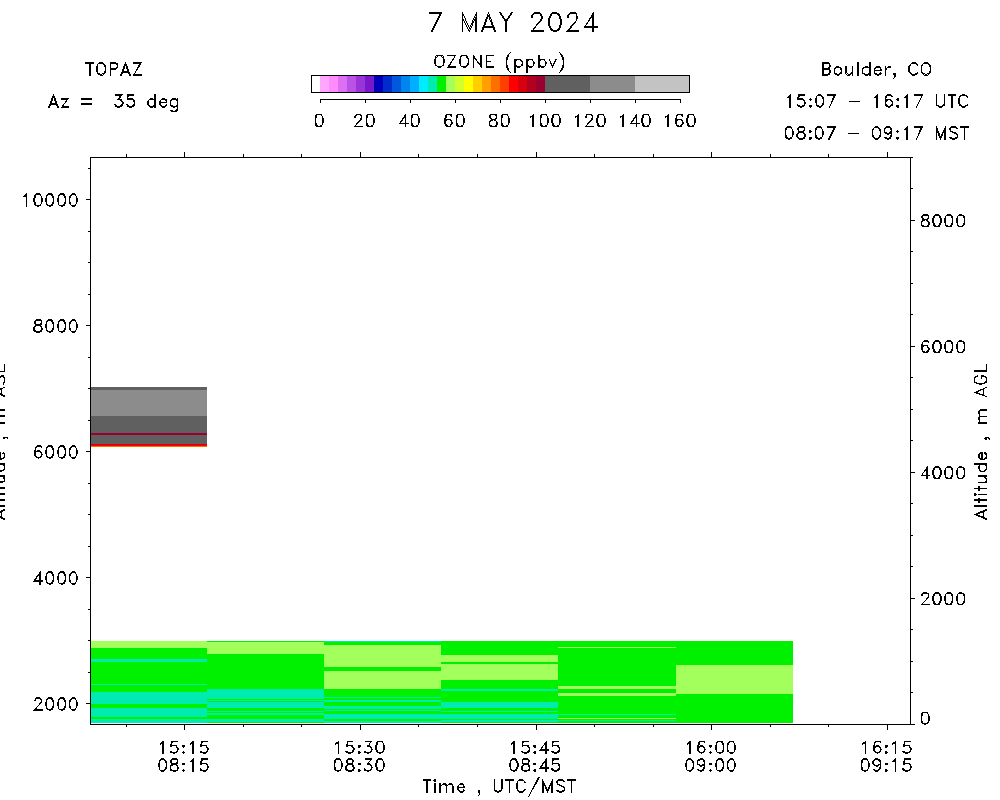
Task: Click the "Altitude , m AGL" right axis title
Action: point(981,441)
